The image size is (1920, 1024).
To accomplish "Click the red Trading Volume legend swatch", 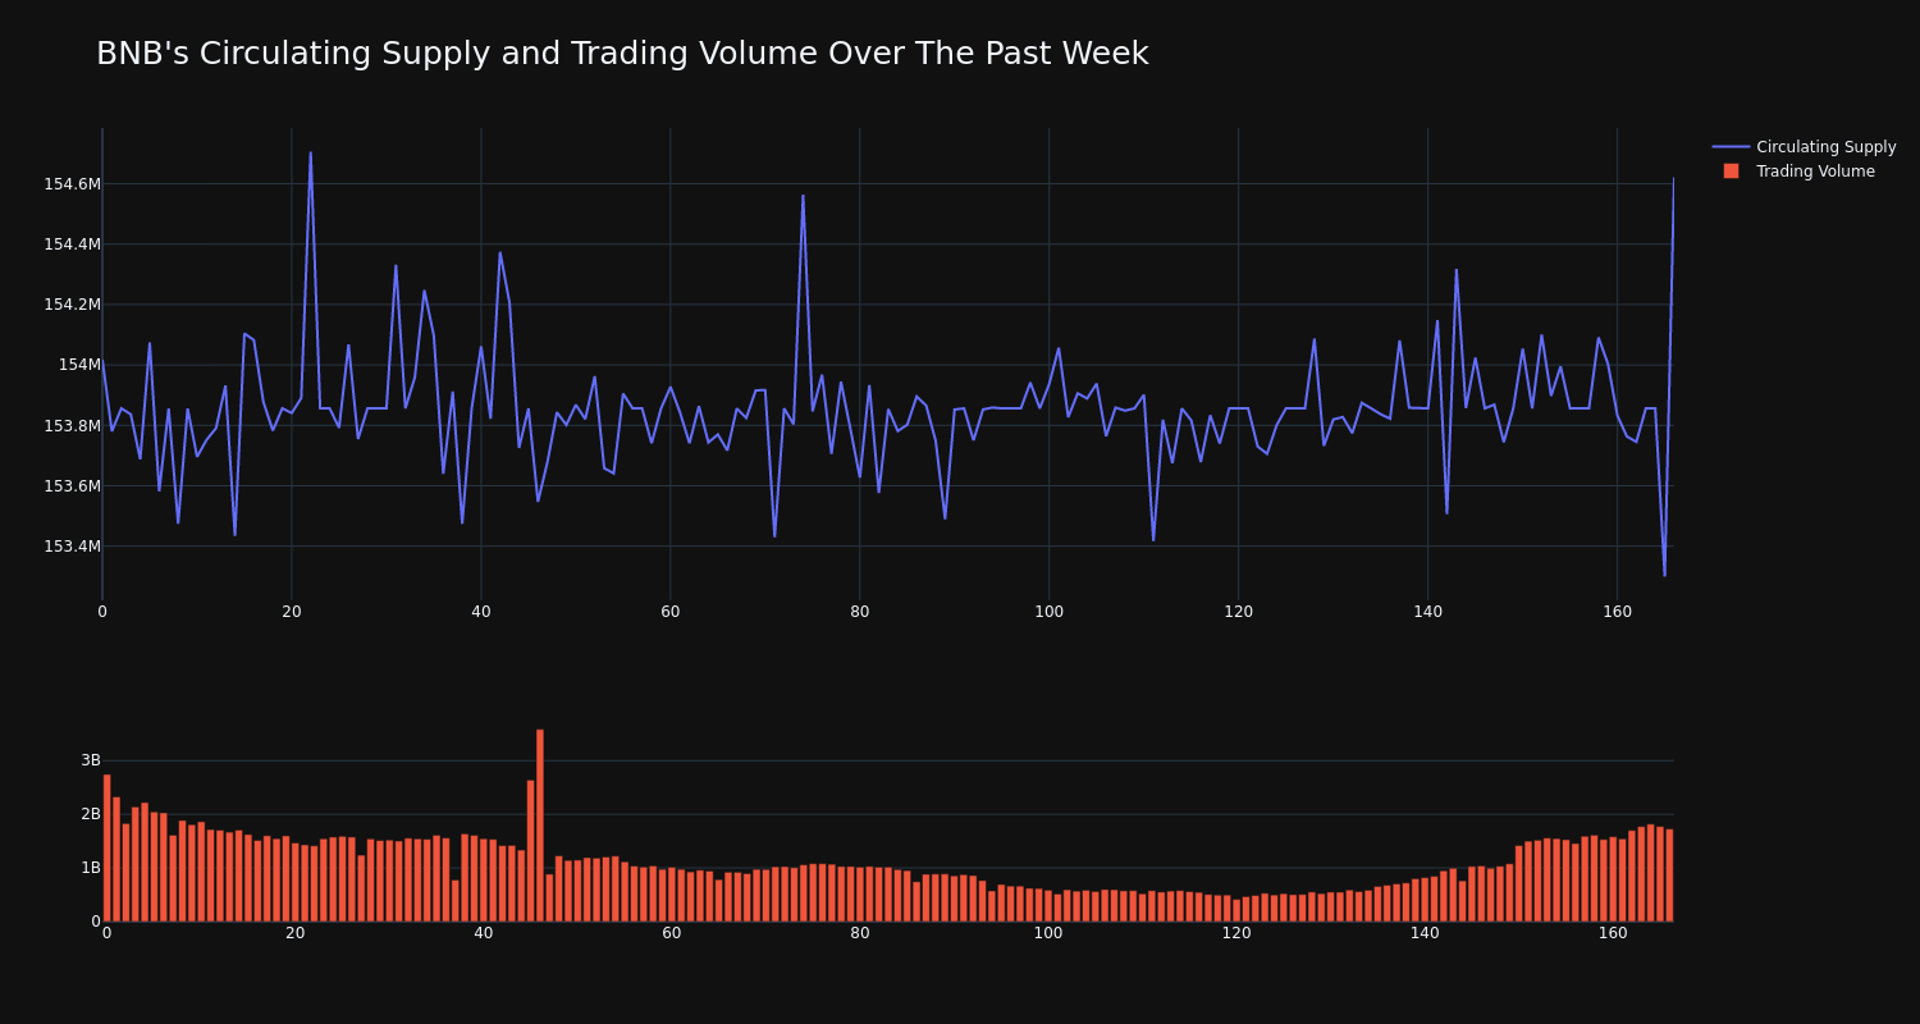I will pos(1731,171).
